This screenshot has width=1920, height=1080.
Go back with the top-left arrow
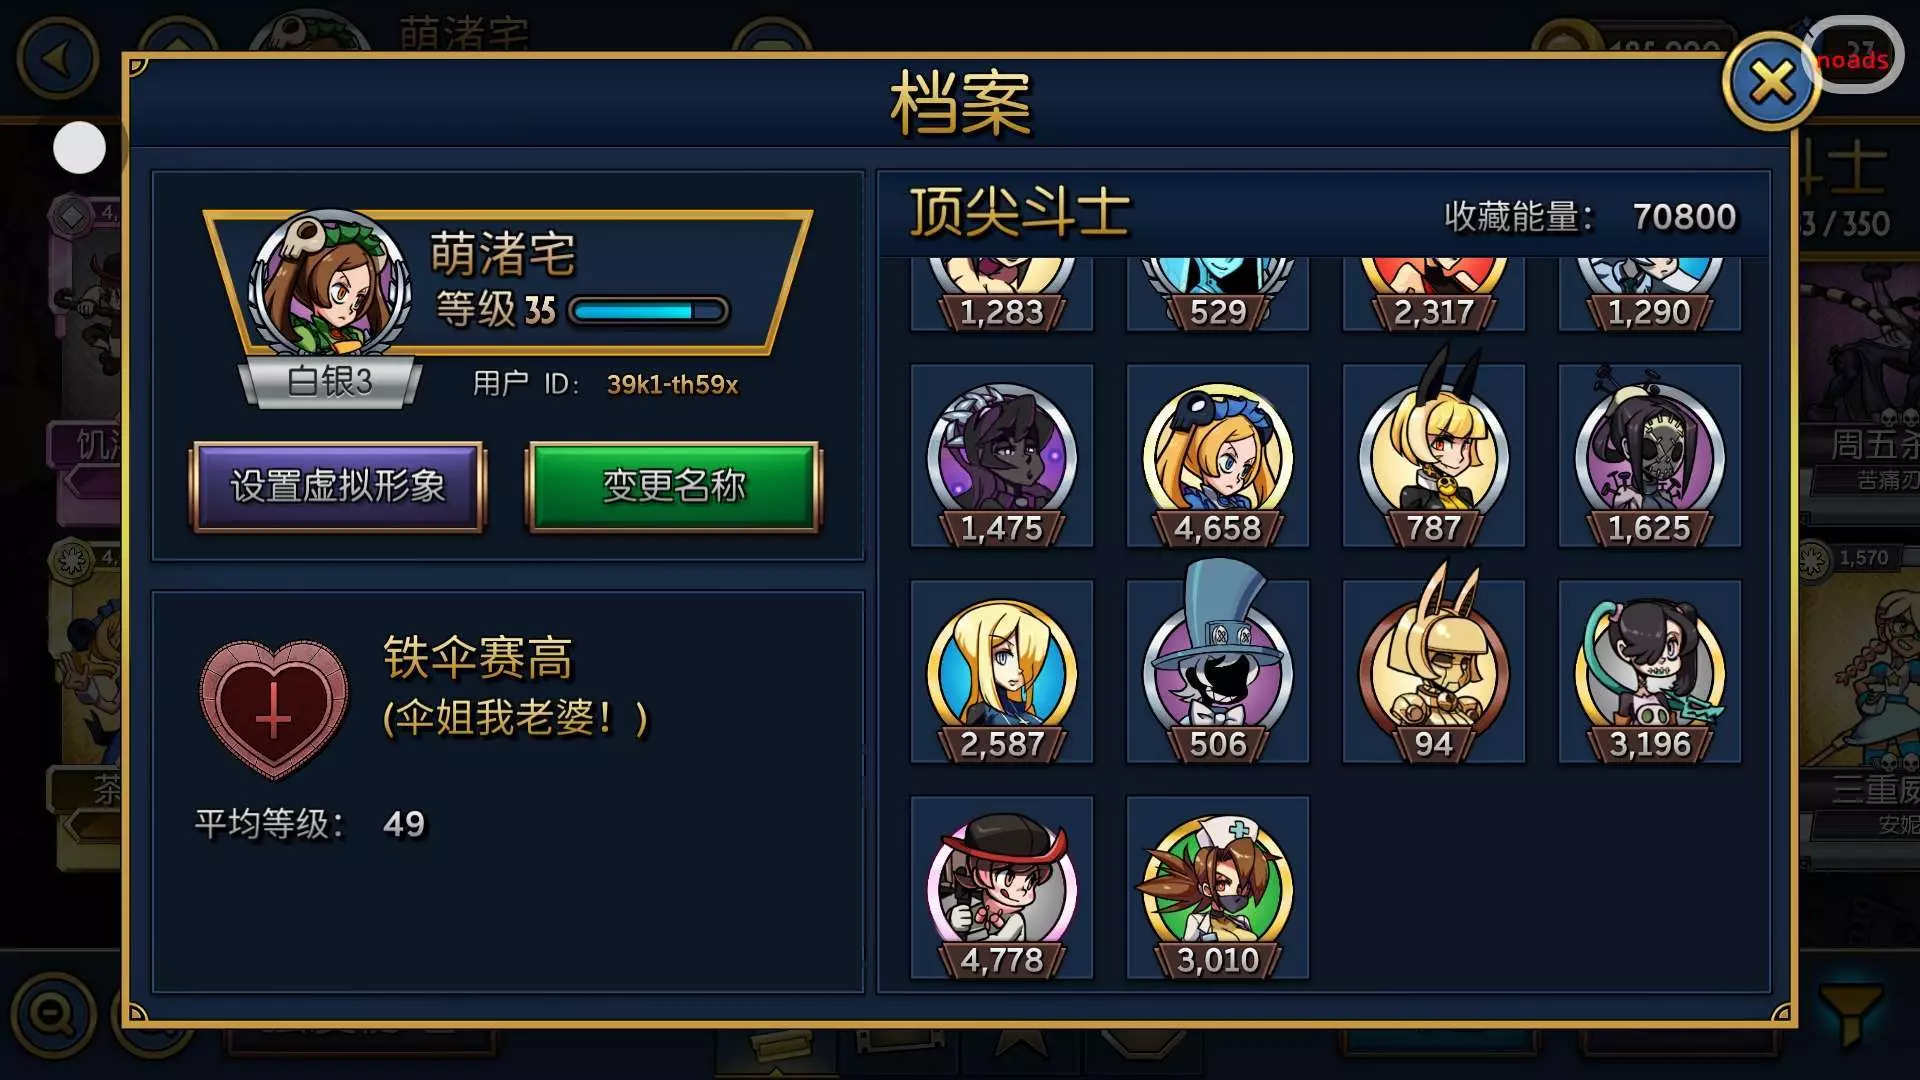click(x=57, y=58)
